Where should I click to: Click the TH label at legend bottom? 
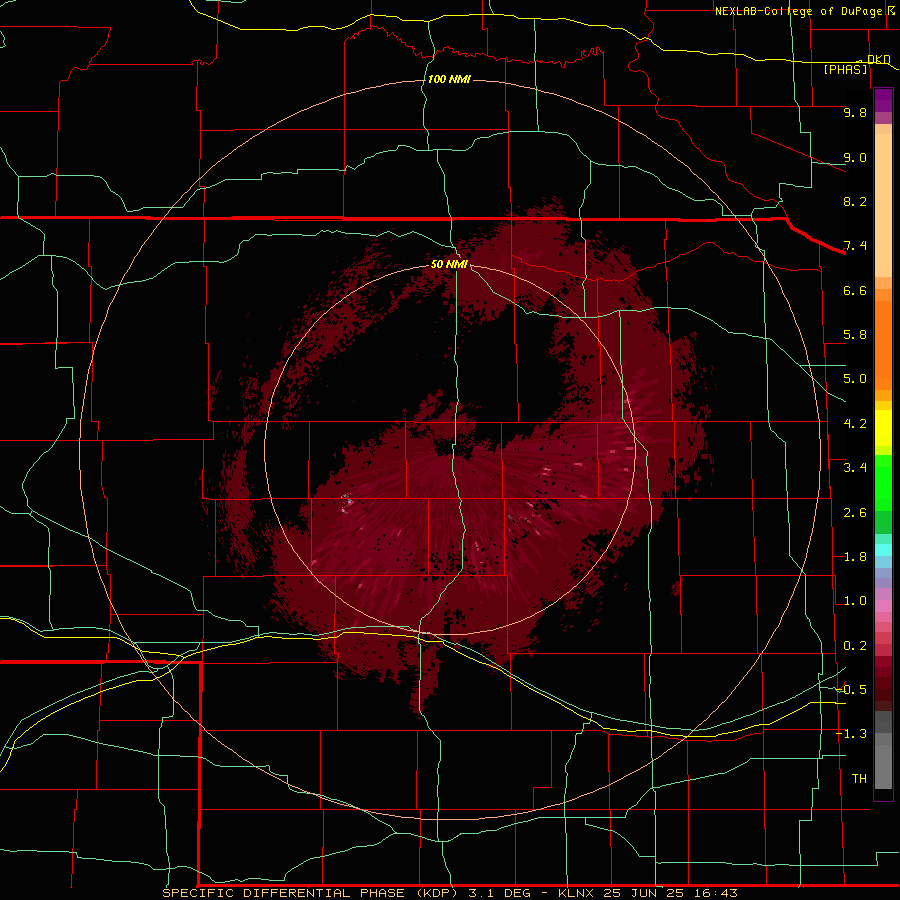point(859,779)
